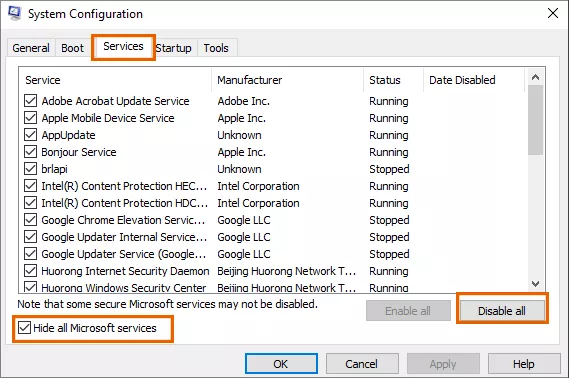Switch to the Boot tab
Viewport: 569px width, 378px height.
coord(72,48)
